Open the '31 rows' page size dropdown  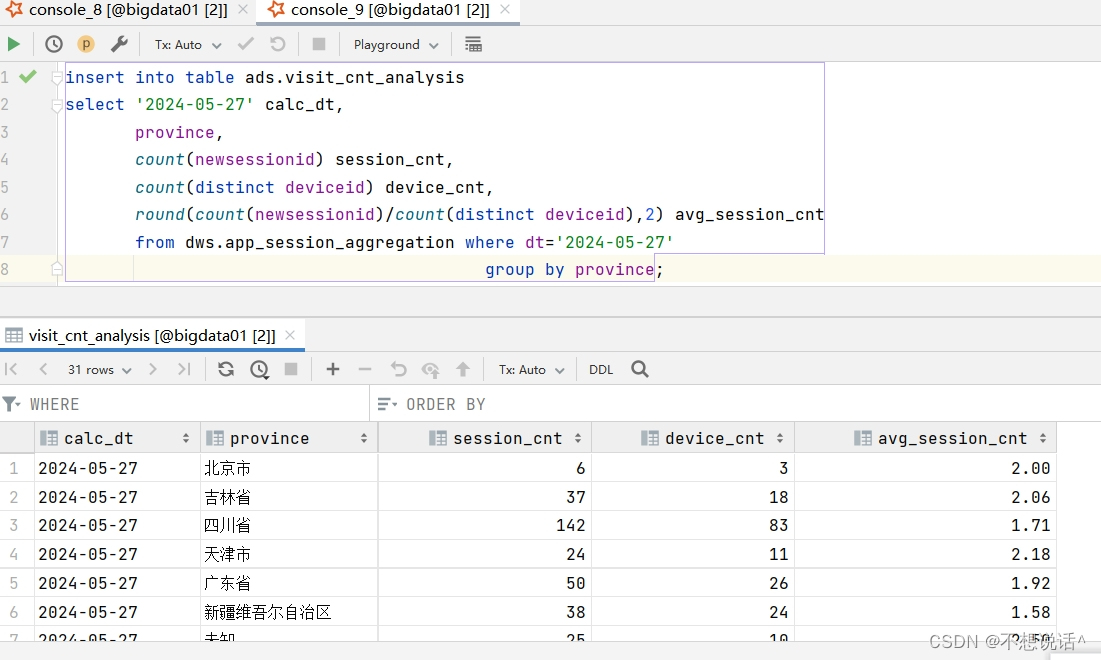coord(97,369)
